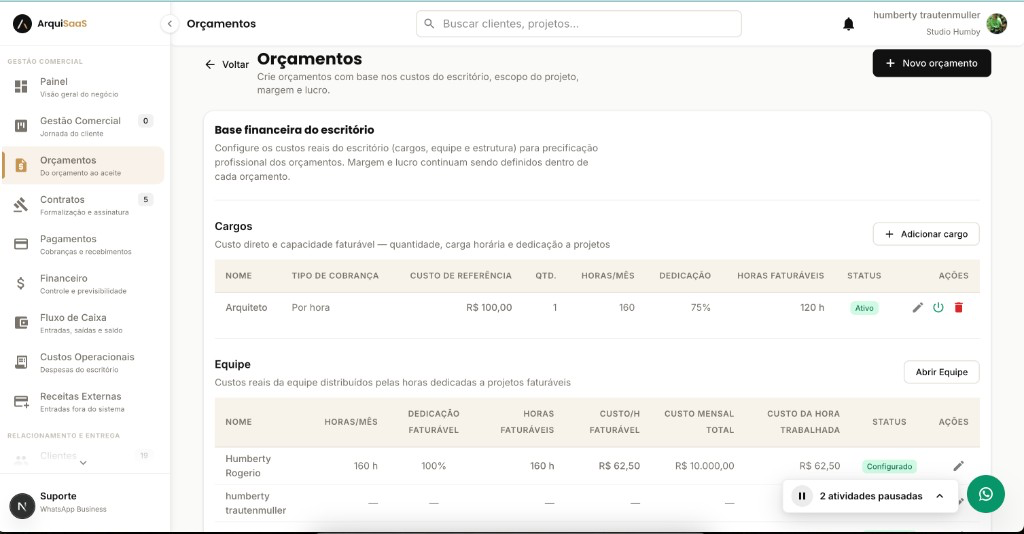Click the Pagamentos card icon

(21, 244)
